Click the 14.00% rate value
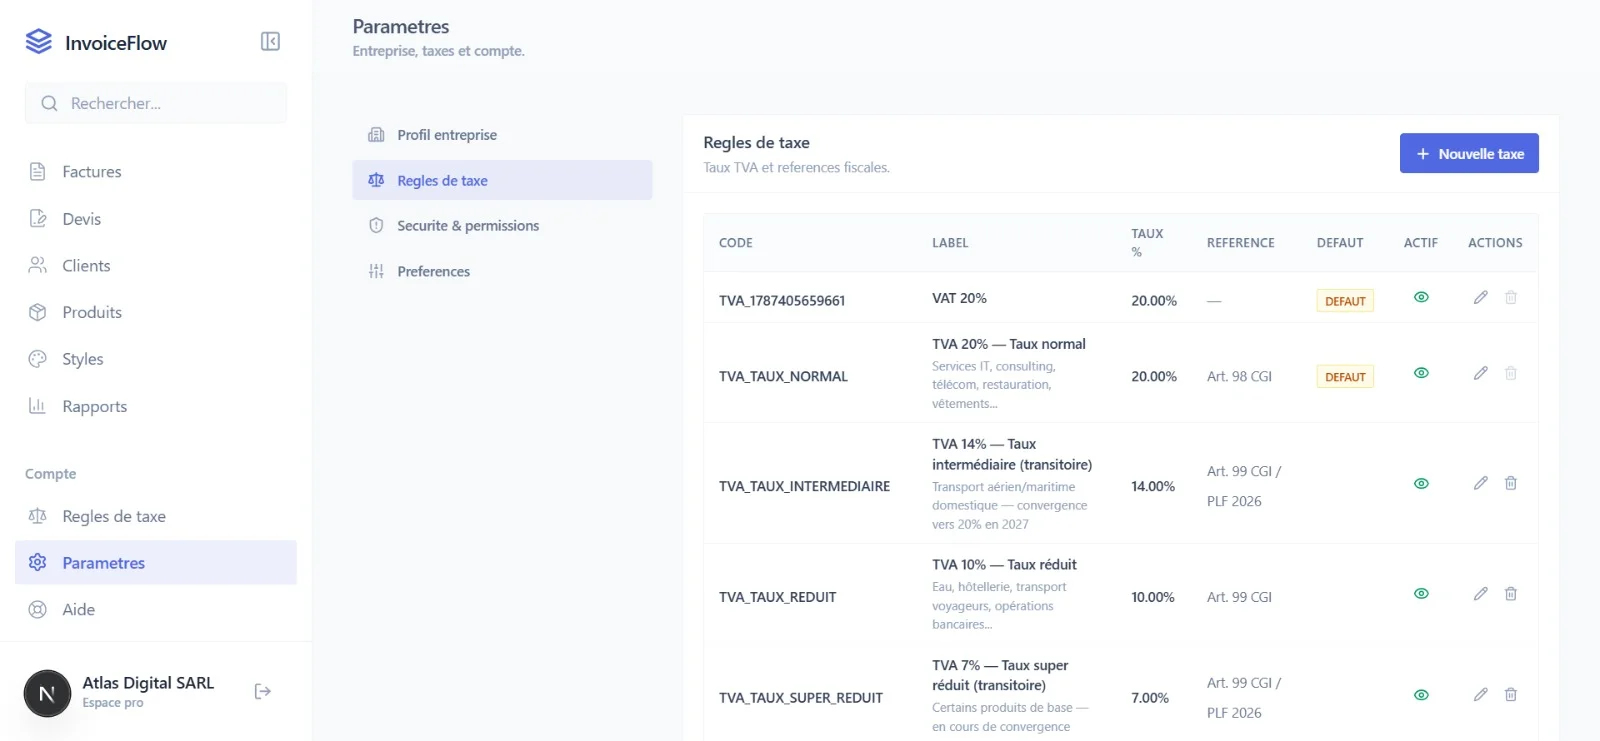1600x741 pixels. pos(1153,486)
